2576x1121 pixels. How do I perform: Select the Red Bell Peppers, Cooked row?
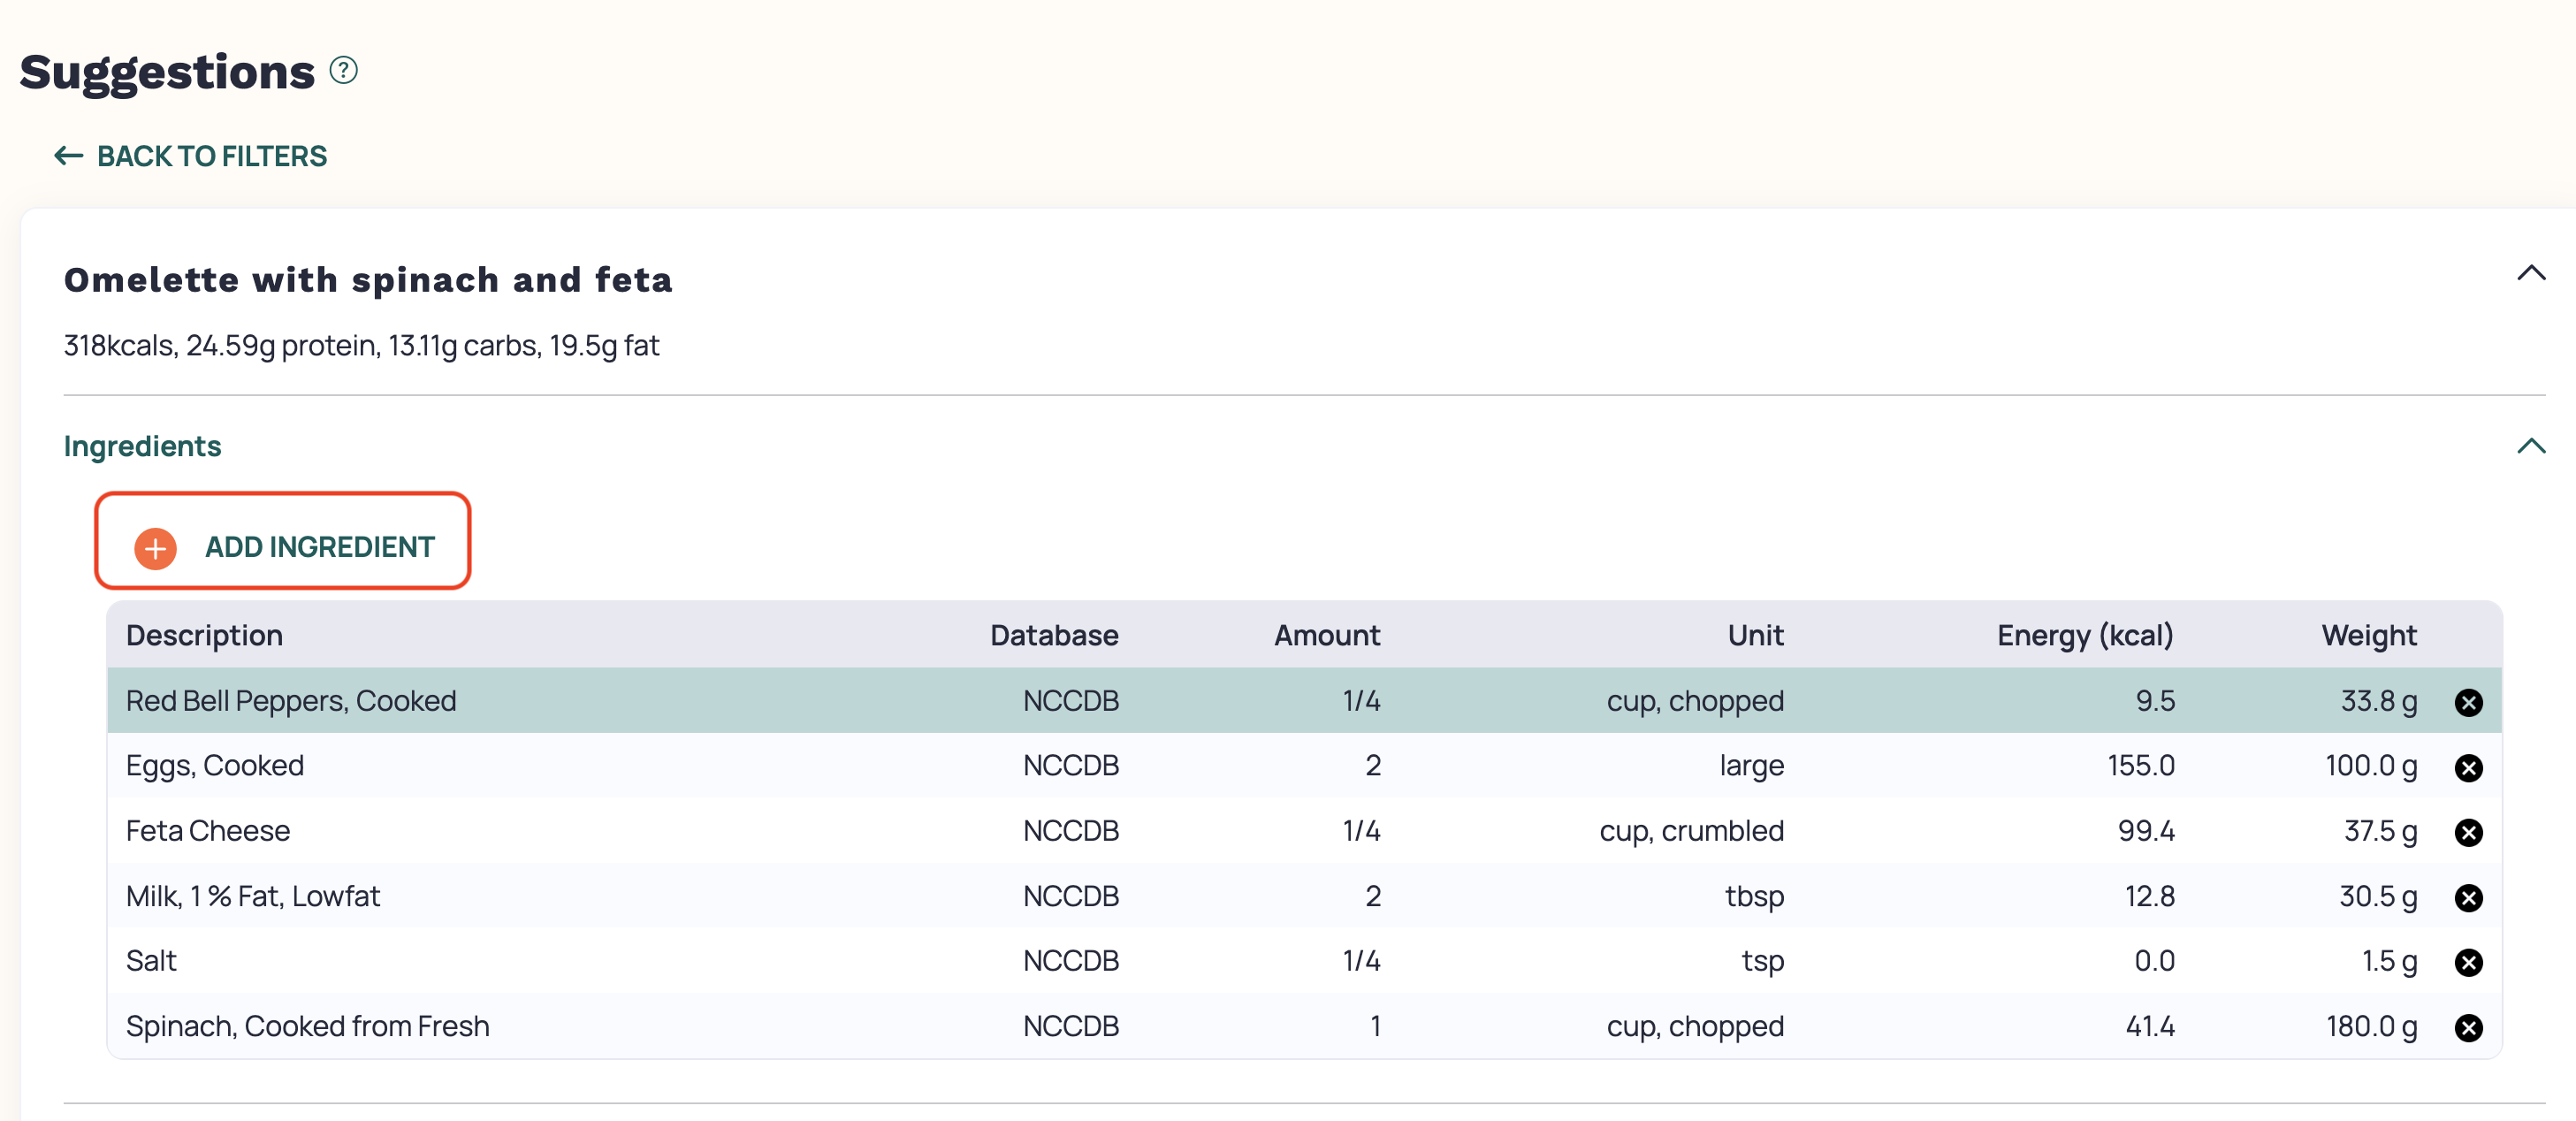pyautogui.click(x=1304, y=701)
